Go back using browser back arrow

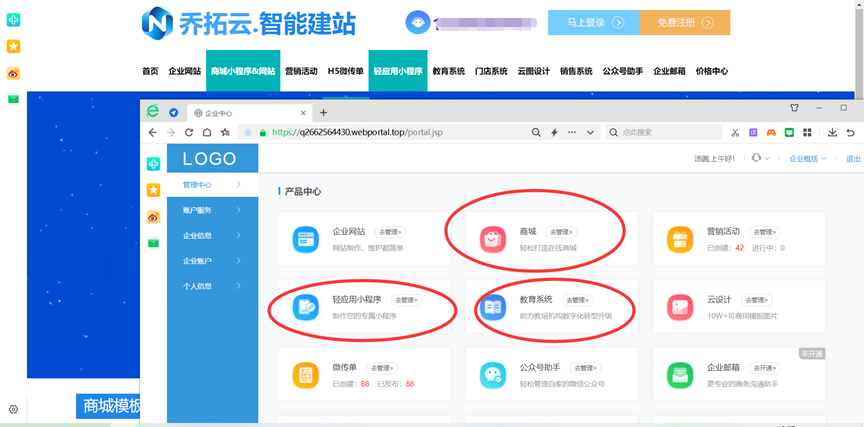pos(153,132)
